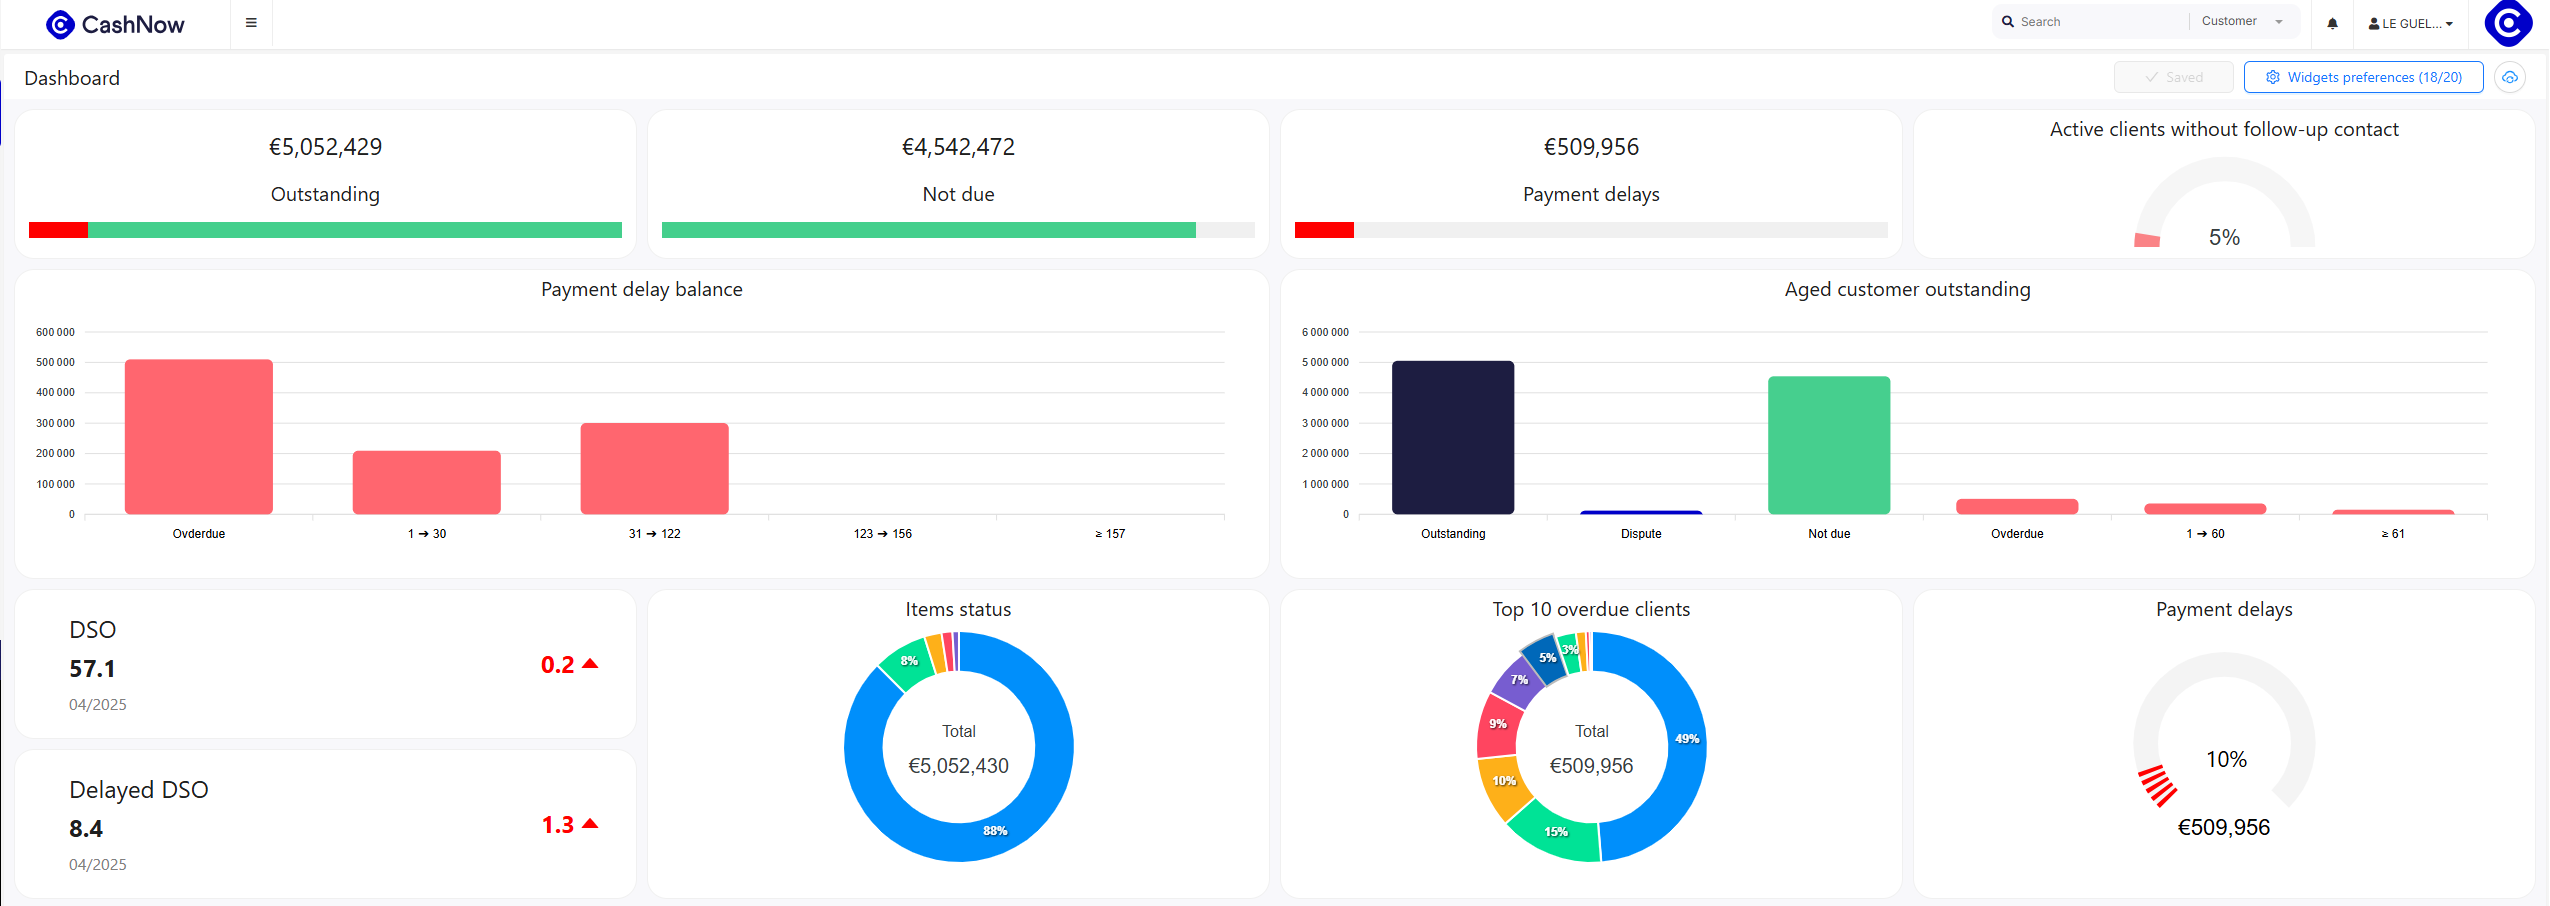Click the 5% dark blue segment in Top 10 clients
This screenshot has width=2550, height=906.
click(1547, 658)
